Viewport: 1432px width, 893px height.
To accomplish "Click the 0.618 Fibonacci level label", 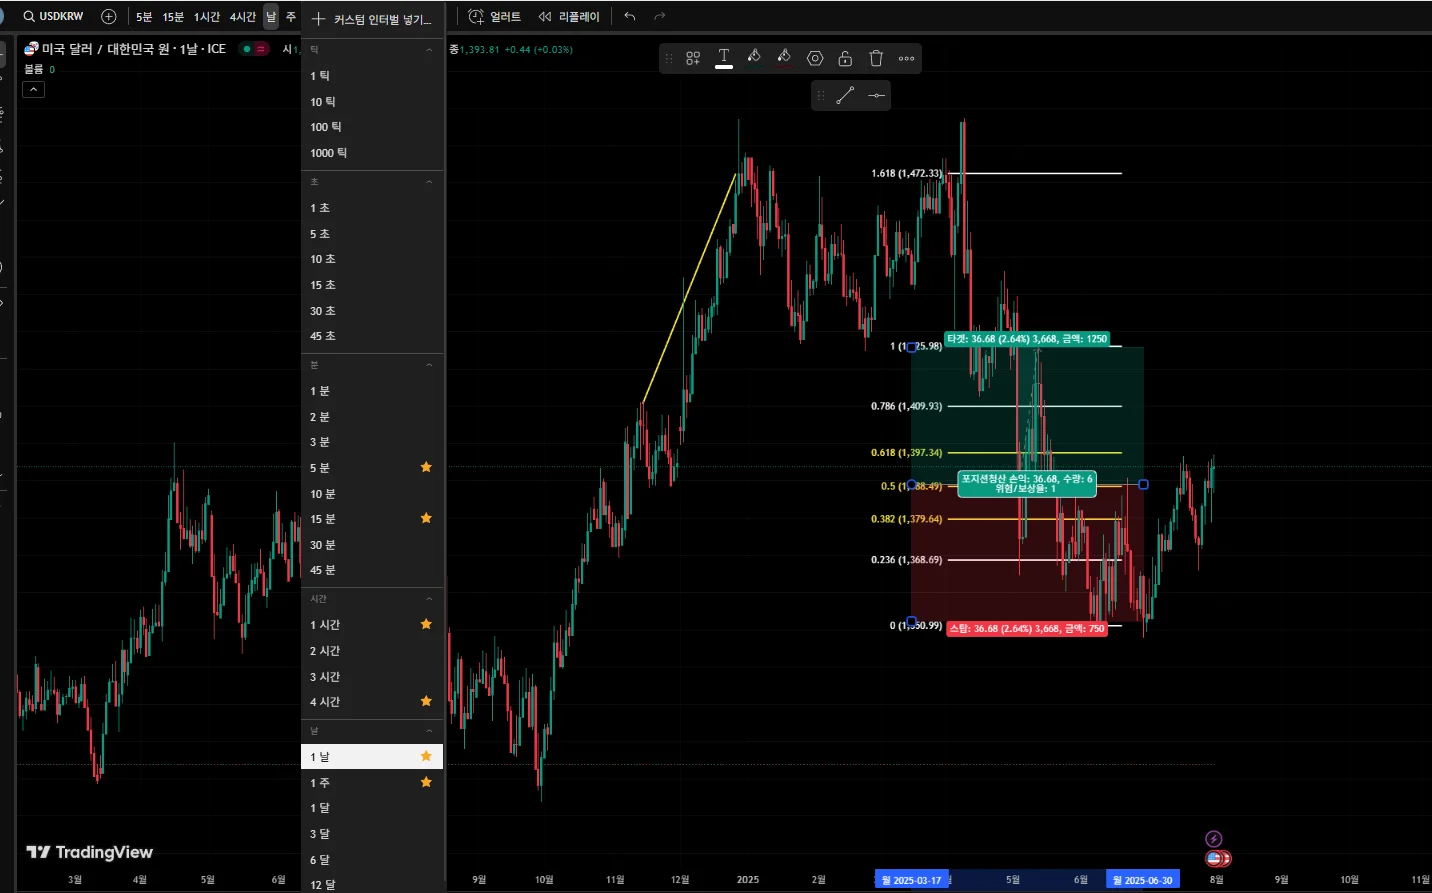I will (906, 453).
